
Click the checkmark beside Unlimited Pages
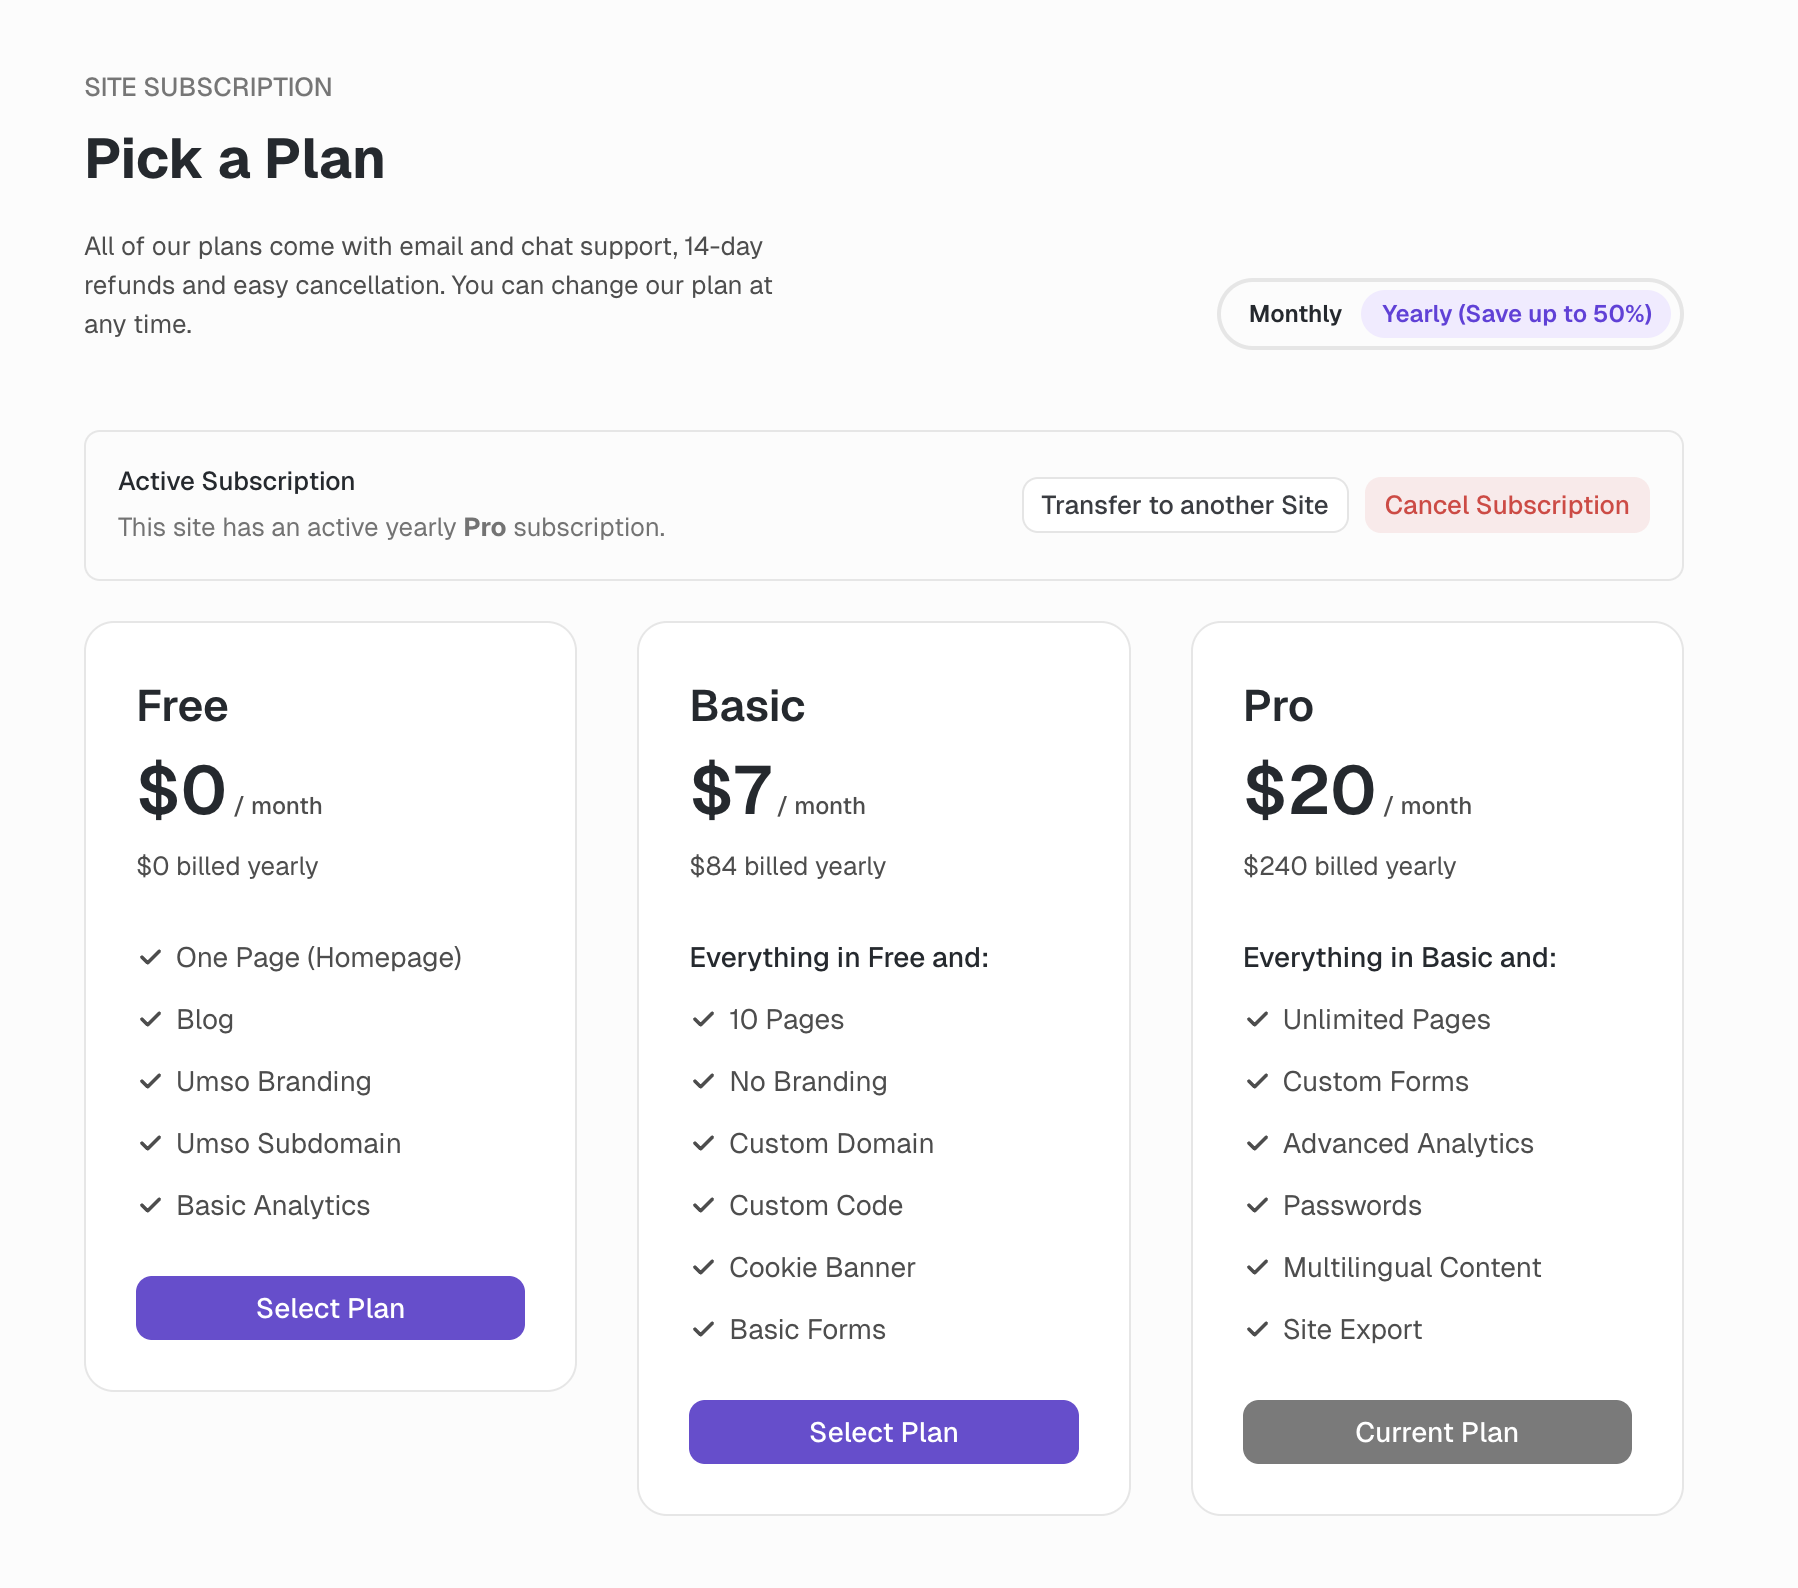tap(1257, 1019)
